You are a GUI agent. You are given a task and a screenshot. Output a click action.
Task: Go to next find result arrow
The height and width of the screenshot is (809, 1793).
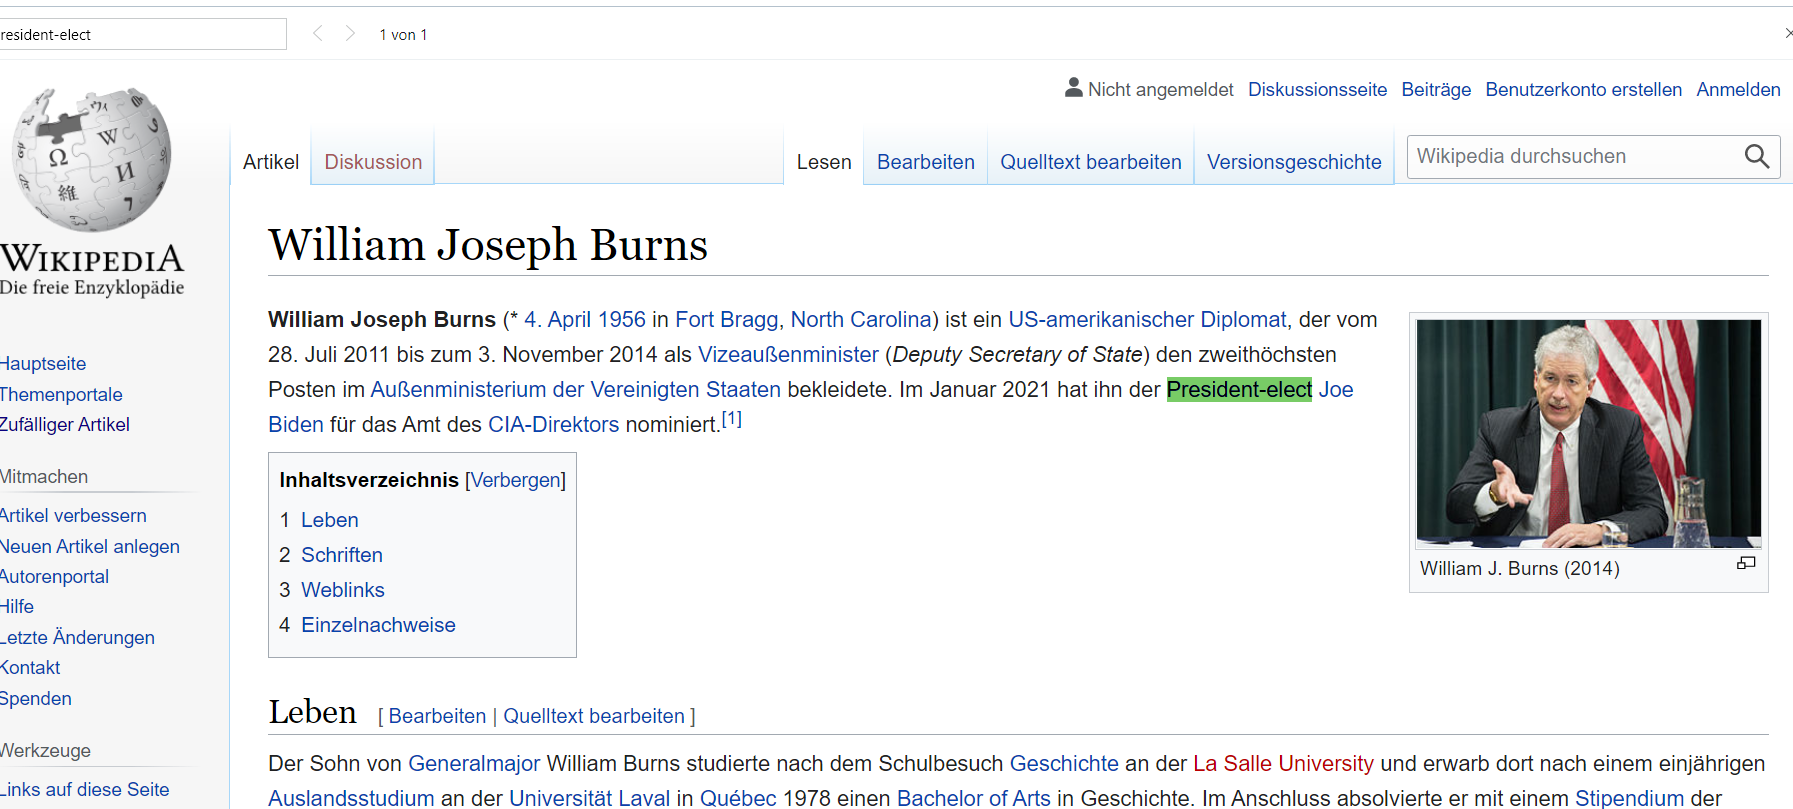tap(350, 34)
